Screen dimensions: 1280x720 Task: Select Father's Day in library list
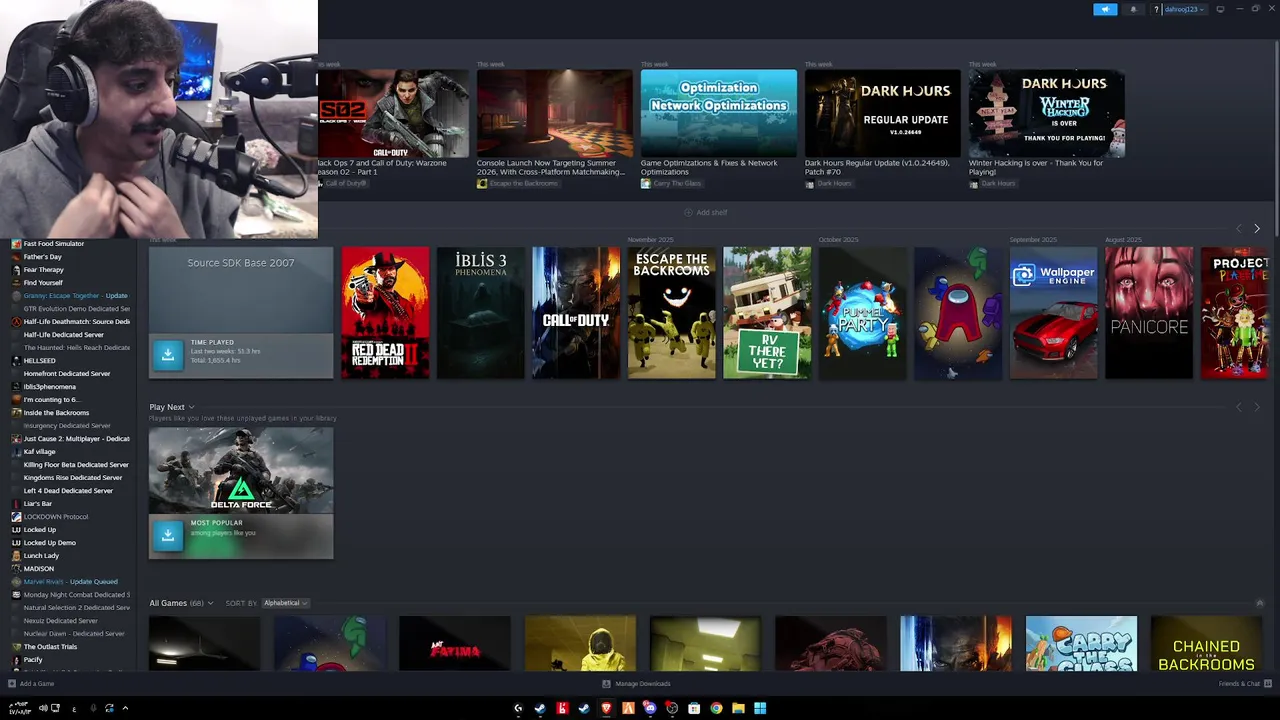tap(42, 256)
